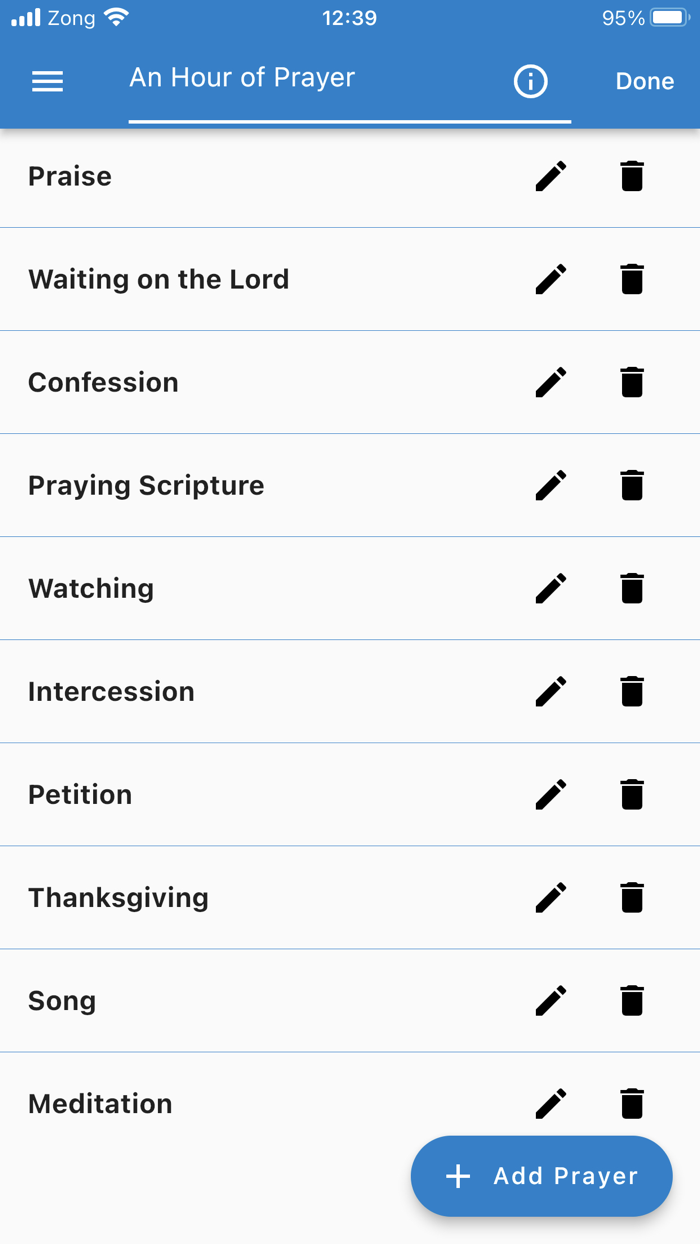This screenshot has height=1244, width=700.
Task: Delete the Meditation prayer item
Action: click(632, 1103)
